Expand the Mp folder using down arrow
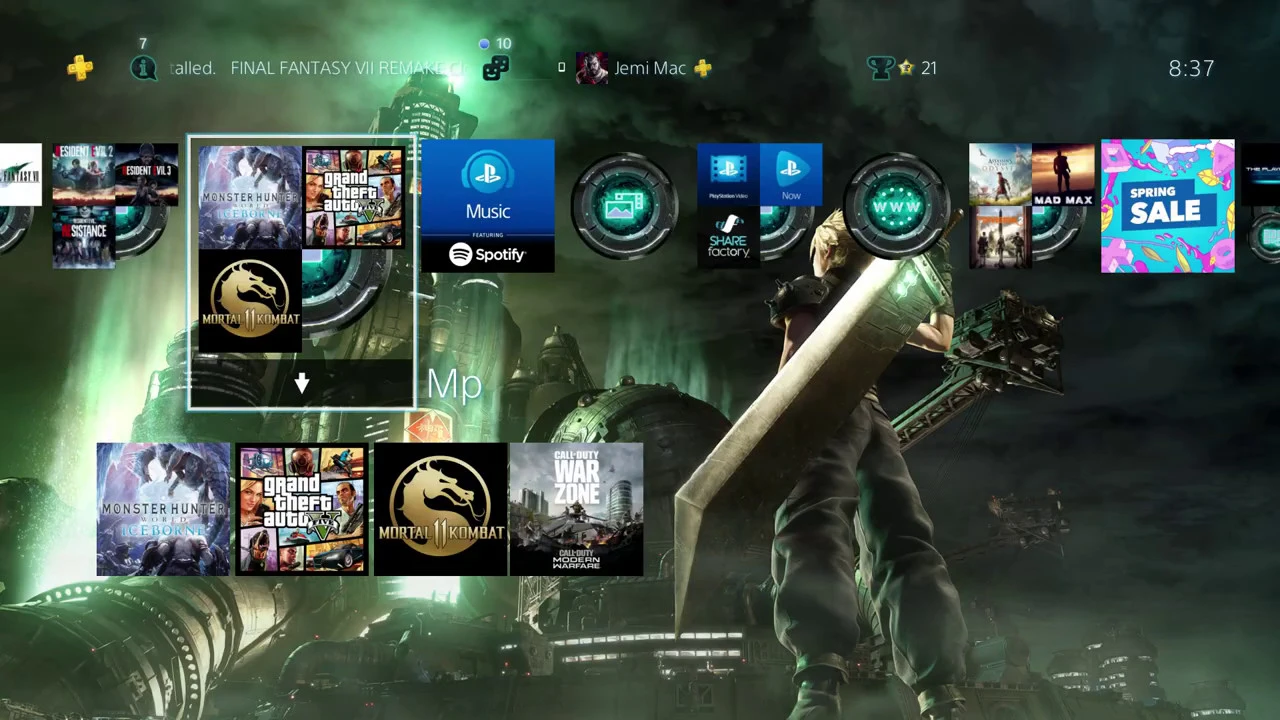This screenshot has height=720, width=1280. (x=301, y=383)
